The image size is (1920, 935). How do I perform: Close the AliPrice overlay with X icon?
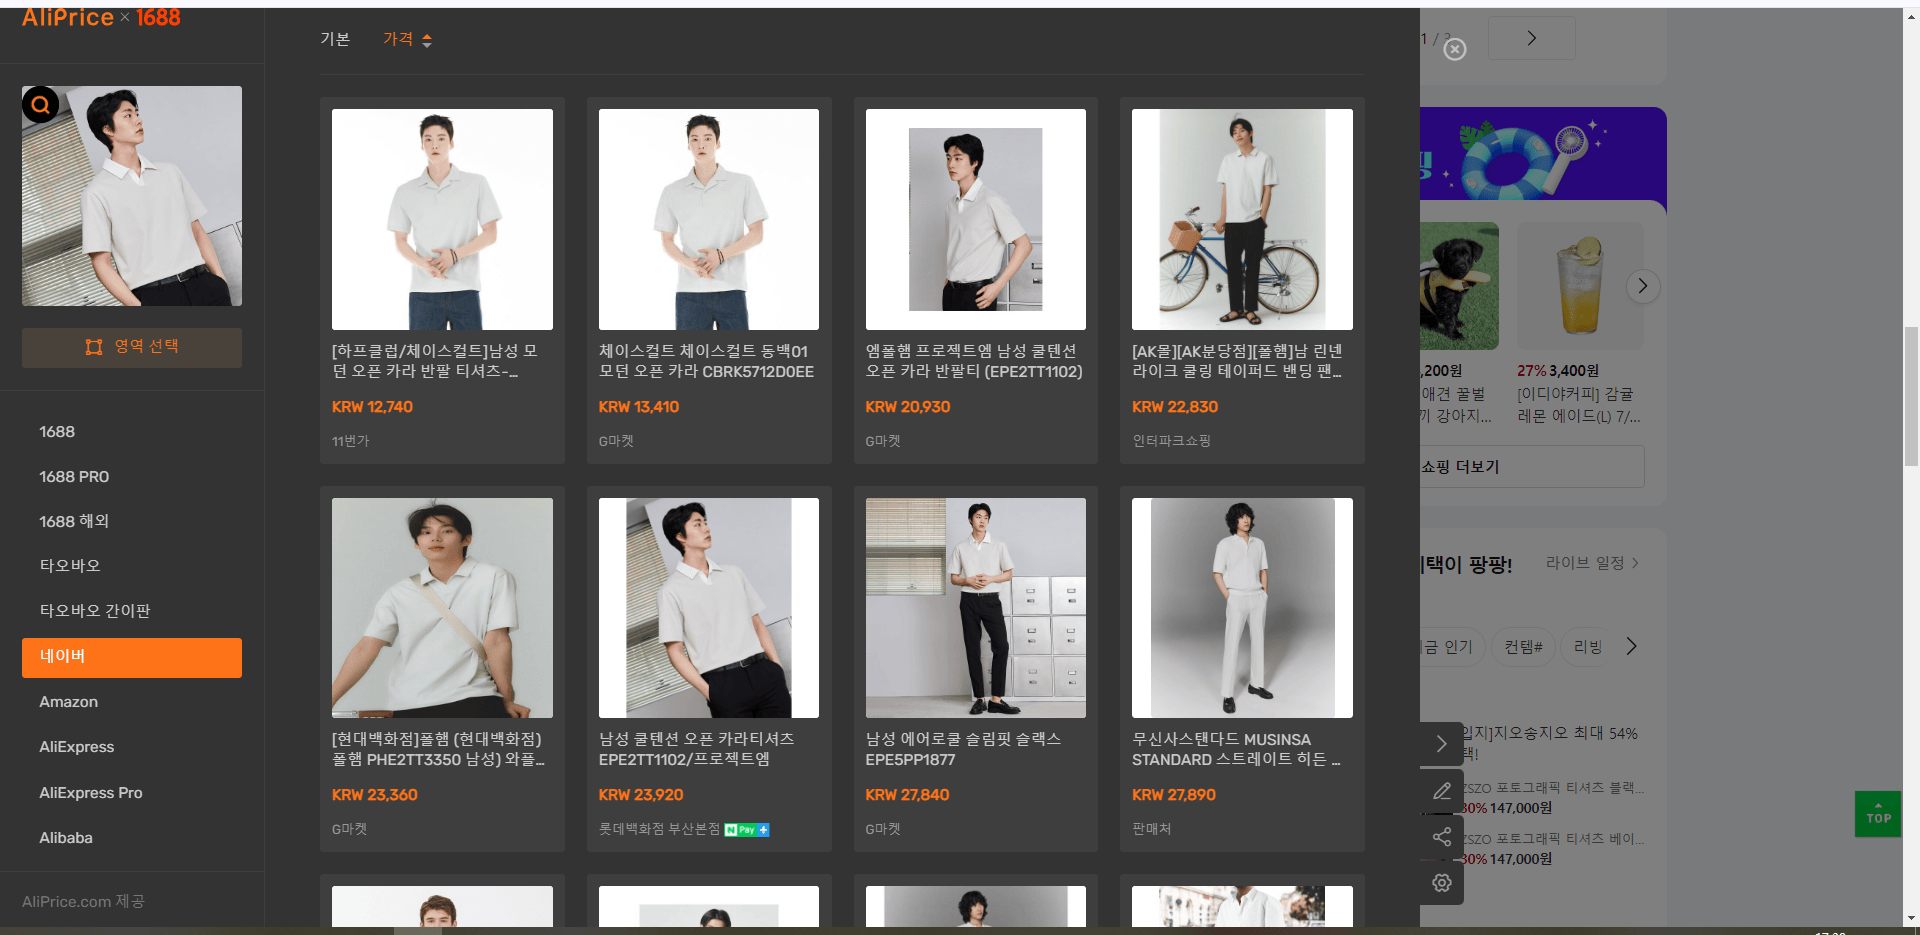pyautogui.click(x=1455, y=49)
